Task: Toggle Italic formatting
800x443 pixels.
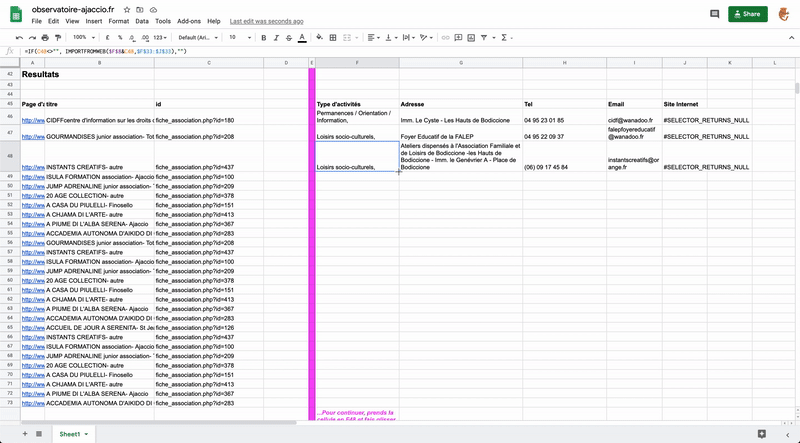Action: [x=276, y=38]
